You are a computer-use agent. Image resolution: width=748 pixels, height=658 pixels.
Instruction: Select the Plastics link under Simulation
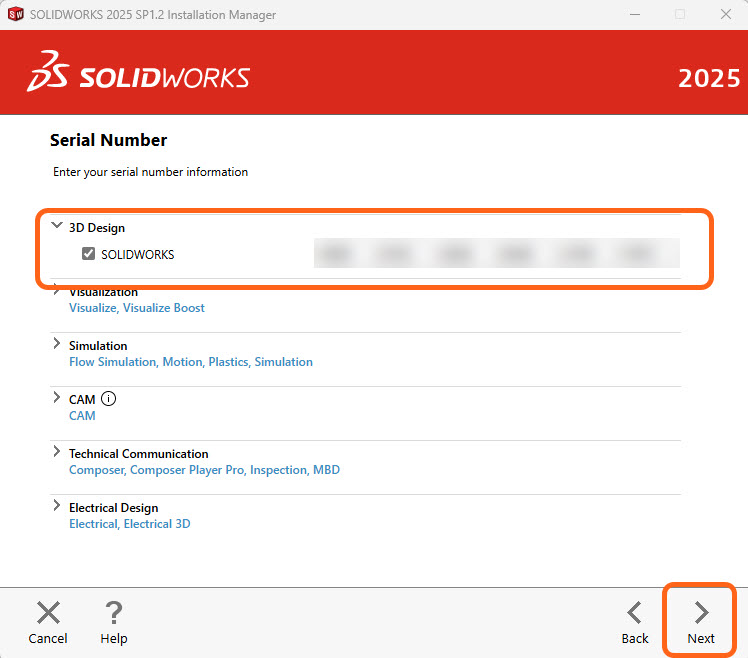[x=228, y=362]
